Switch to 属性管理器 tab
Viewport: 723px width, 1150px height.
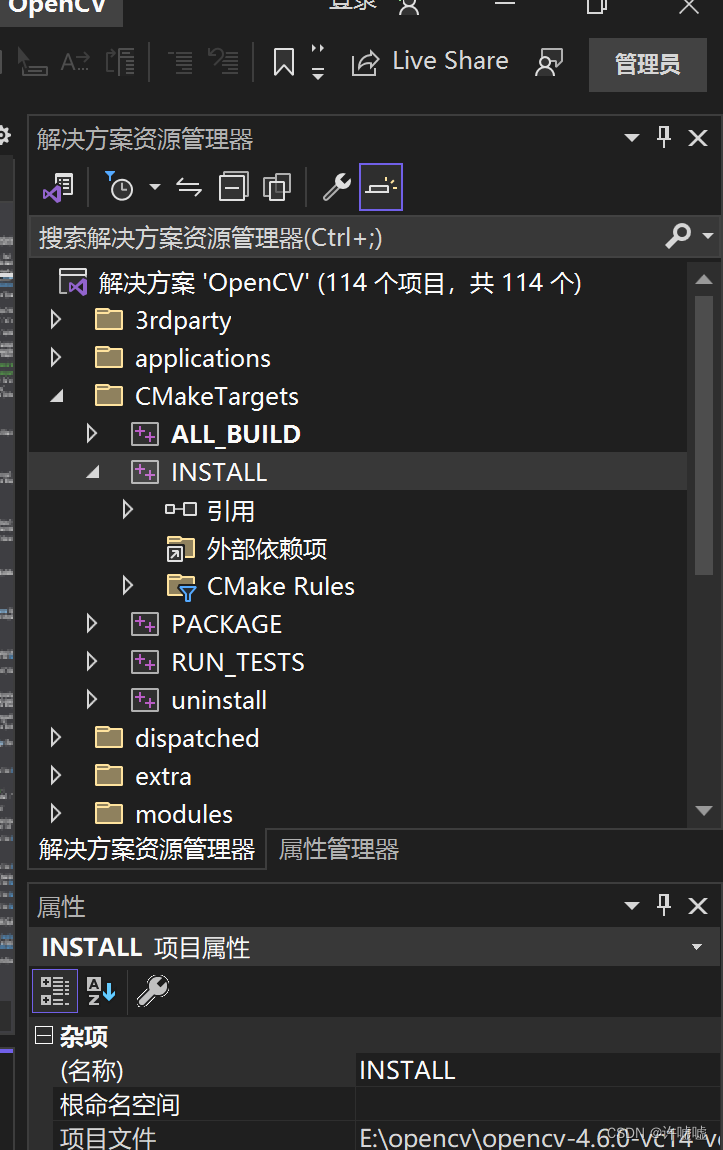pyautogui.click(x=339, y=849)
